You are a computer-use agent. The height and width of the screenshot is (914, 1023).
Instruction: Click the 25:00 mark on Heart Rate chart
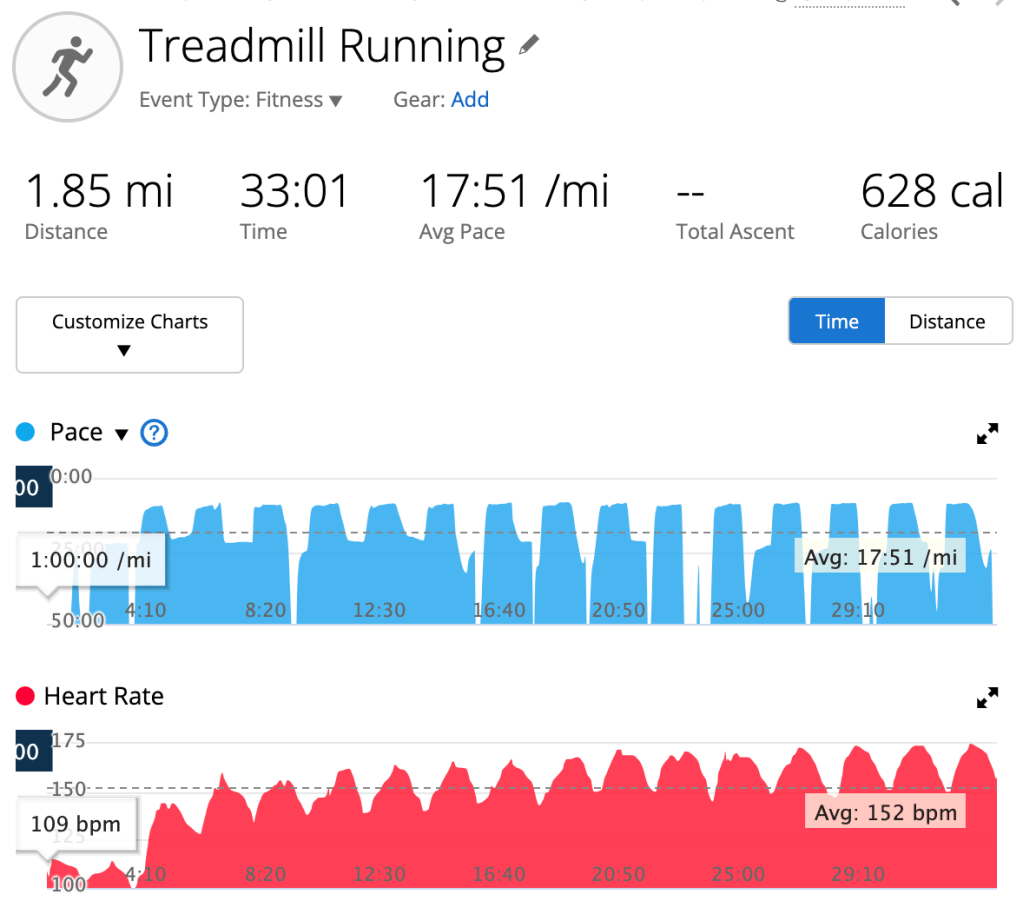coord(738,874)
